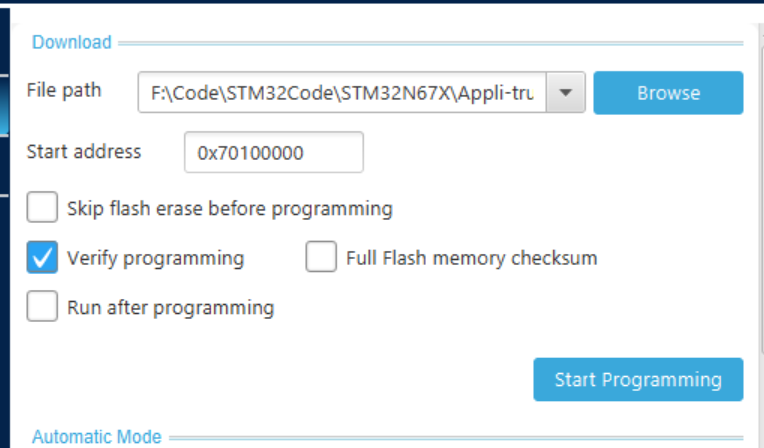The width and height of the screenshot is (764, 448).
Task: Click the vertical scrollbar on the right edge
Action: point(759,200)
